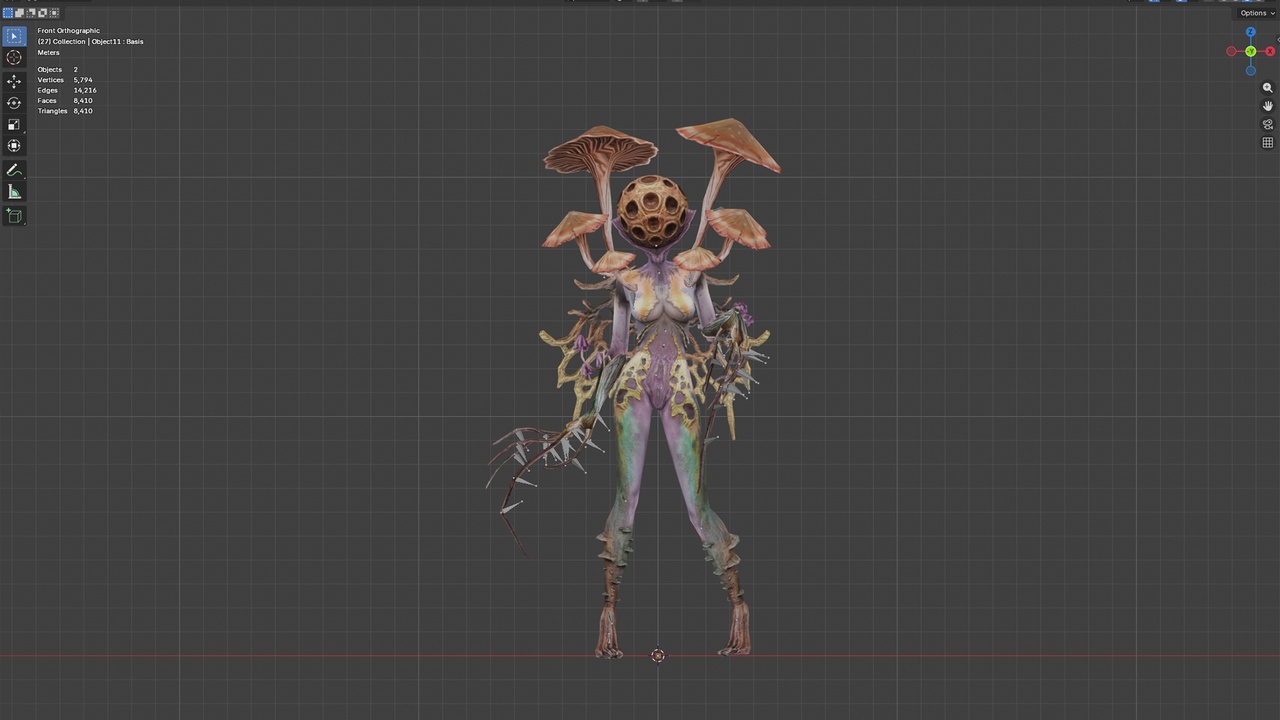Screen dimensions: 1280x720
Task: Click the Zoom view magnifier icon
Action: (1267, 88)
